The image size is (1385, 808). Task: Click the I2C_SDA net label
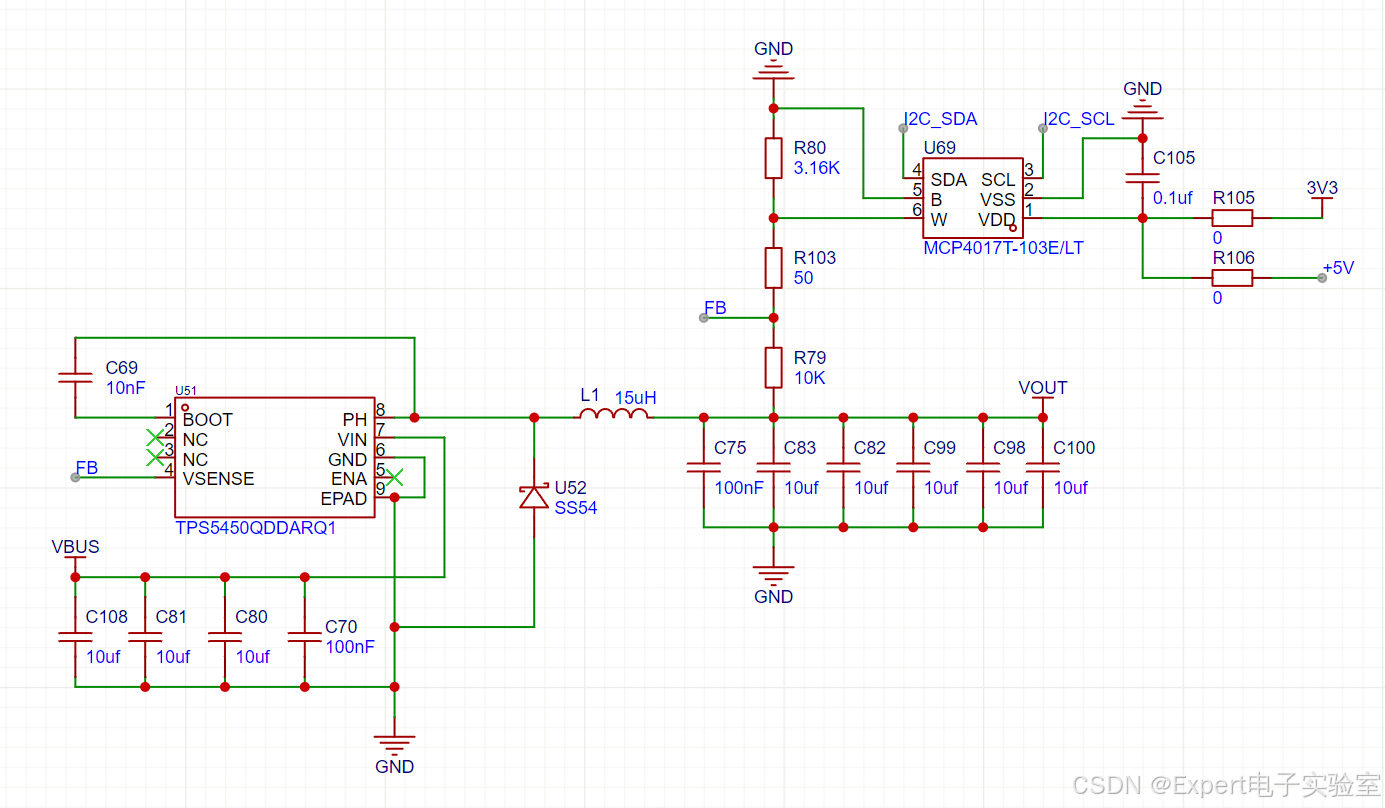pyautogui.click(x=940, y=119)
